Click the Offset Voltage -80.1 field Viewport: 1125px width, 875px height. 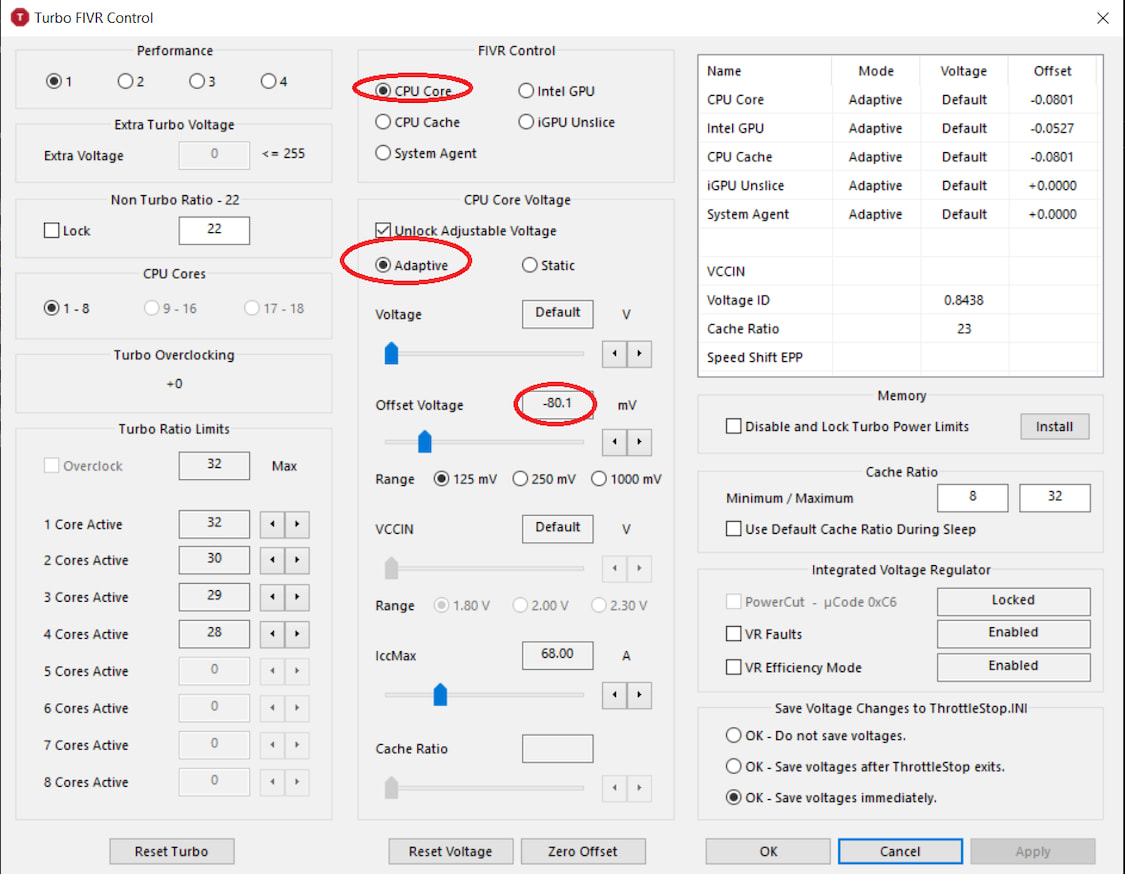pyautogui.click(x=557, y=404)
